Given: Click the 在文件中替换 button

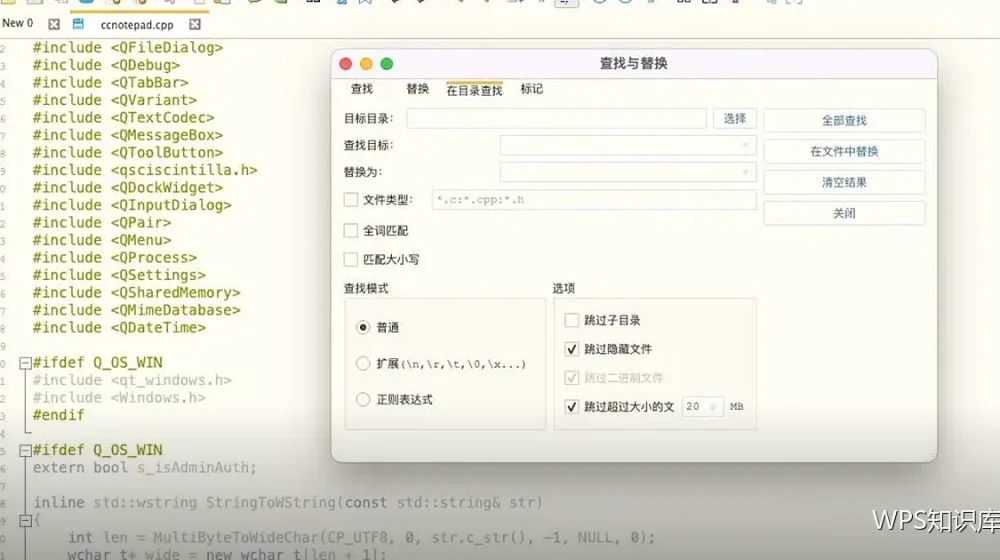Looking at the screenshot, I should click(844, 151).
